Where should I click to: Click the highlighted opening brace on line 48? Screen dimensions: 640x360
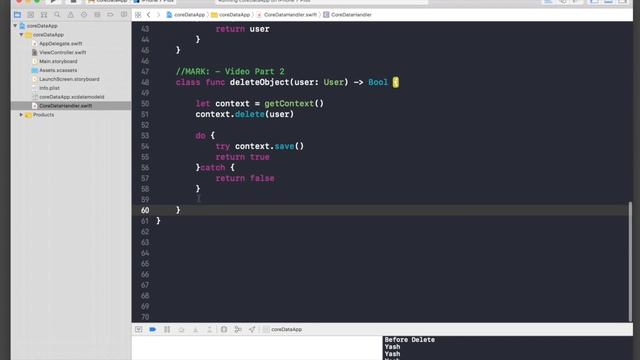396,82
